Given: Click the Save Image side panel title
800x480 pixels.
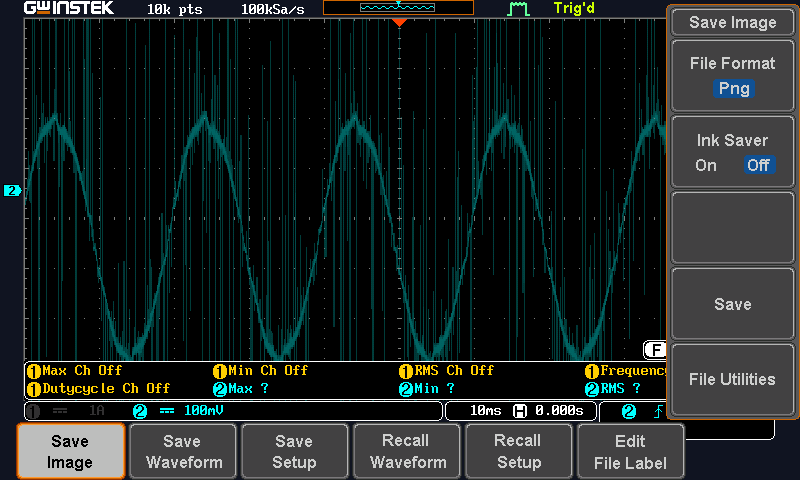Looking at the screenshot, I should point(733,22).
